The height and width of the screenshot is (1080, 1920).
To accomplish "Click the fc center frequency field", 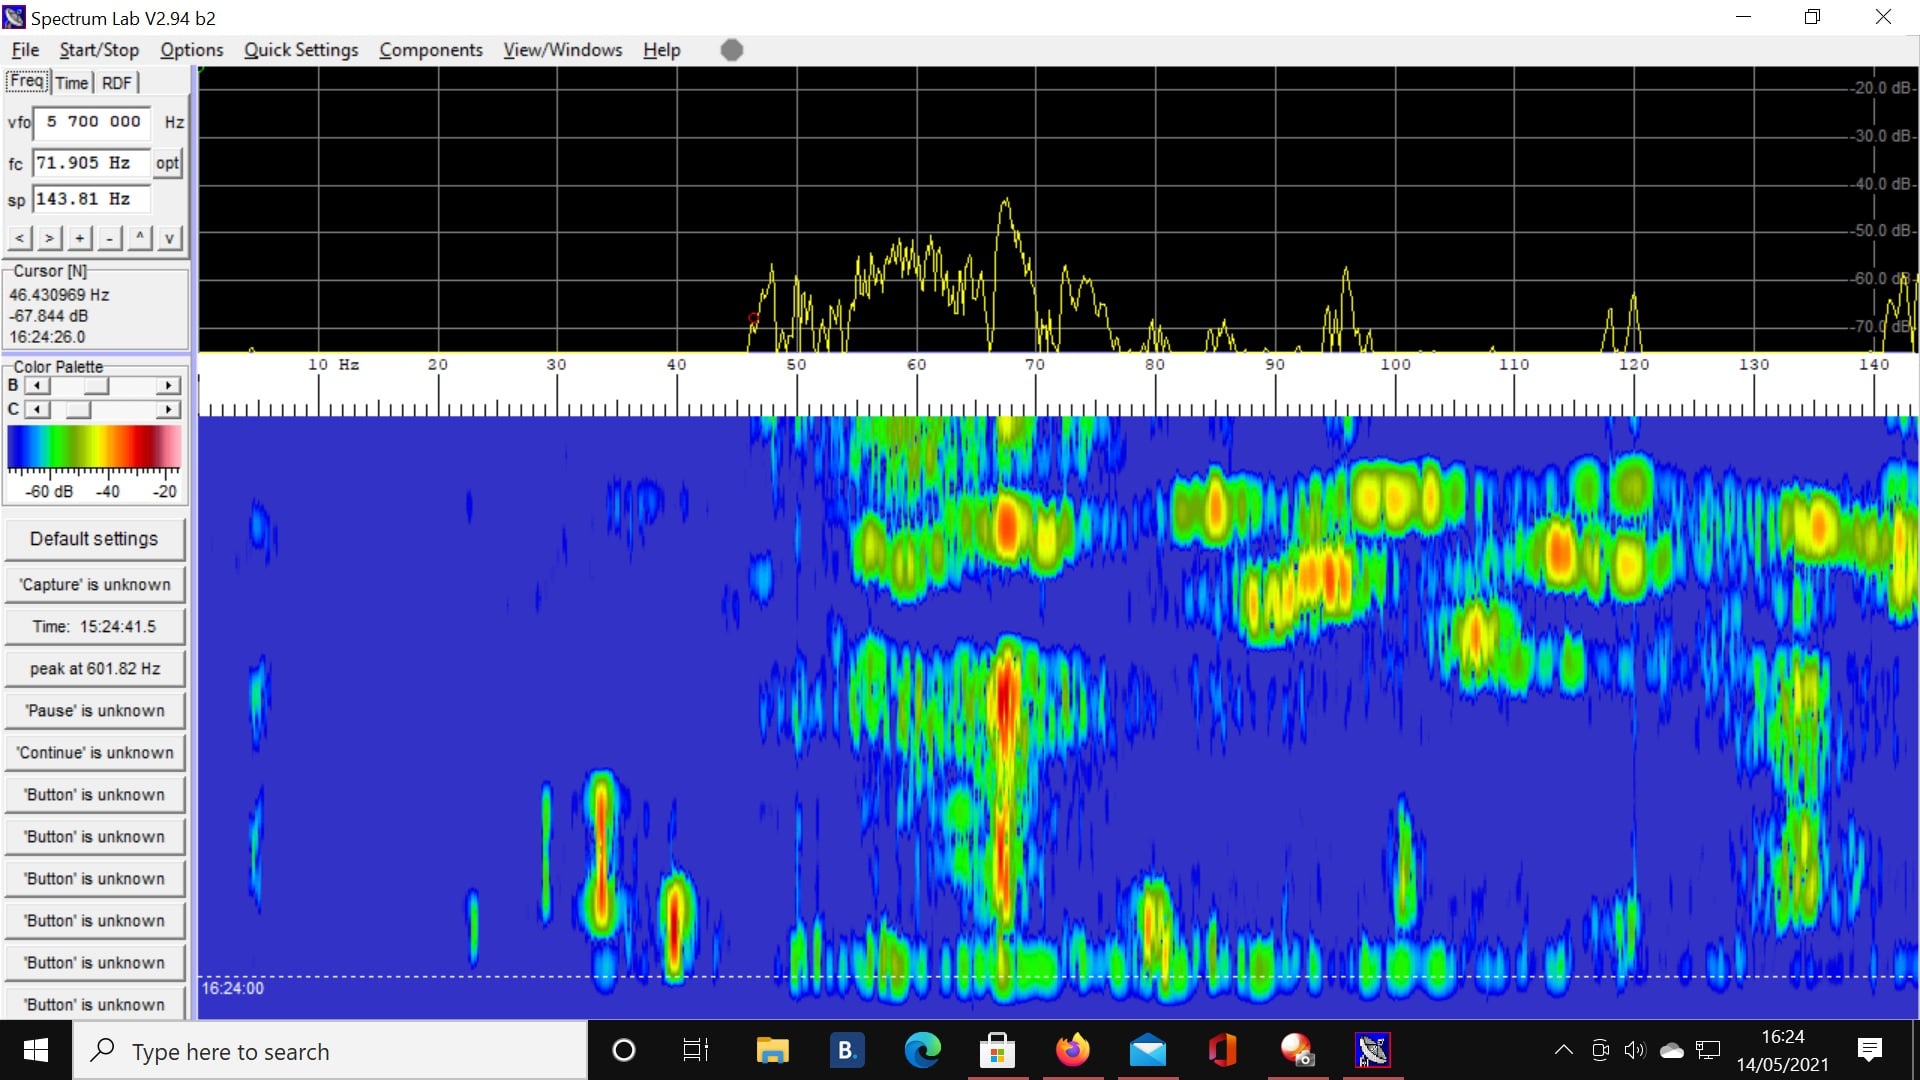I will tap(91, 163).
